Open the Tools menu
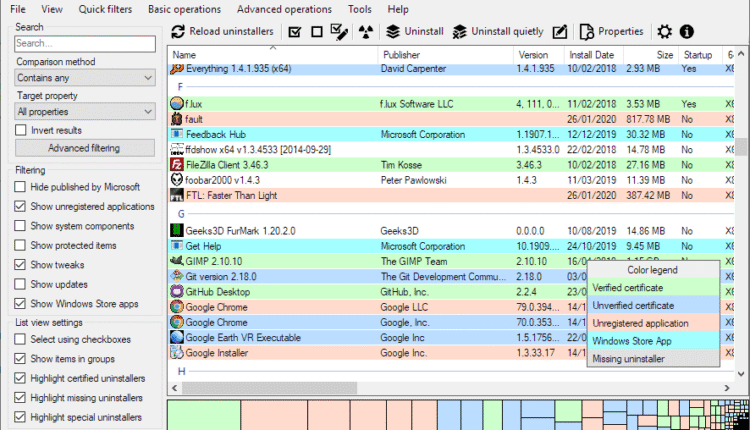The height and width of the screenshot is (430, 750). coord(360,9)
